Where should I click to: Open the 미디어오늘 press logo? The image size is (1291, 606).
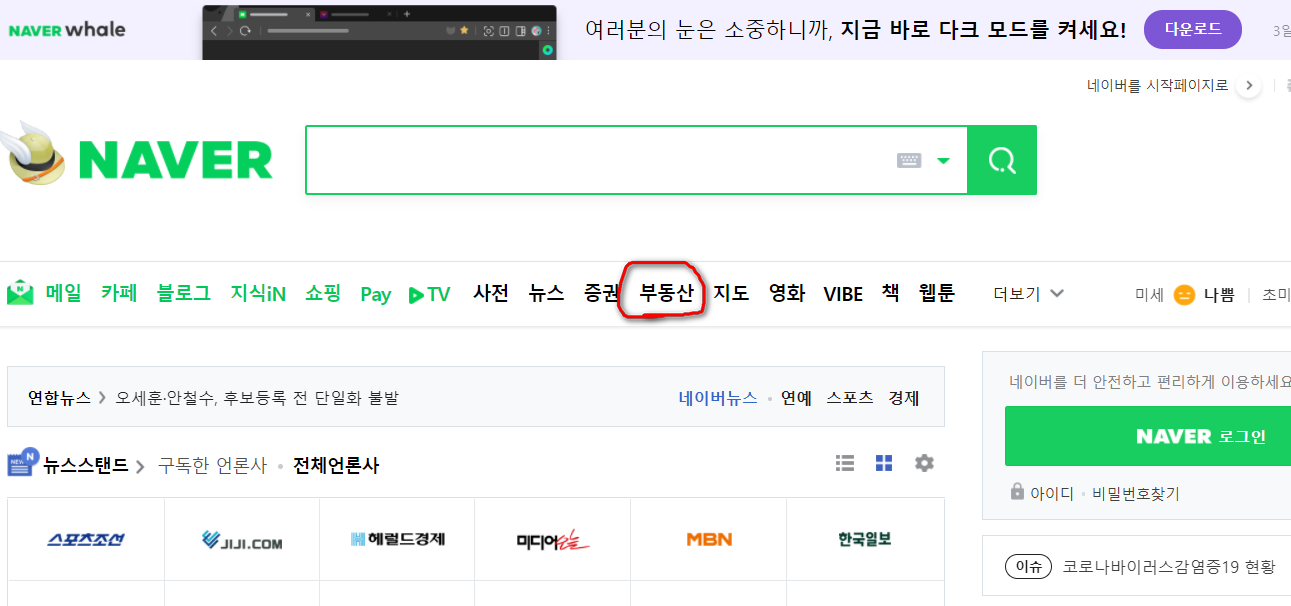(x=553, y=540)
